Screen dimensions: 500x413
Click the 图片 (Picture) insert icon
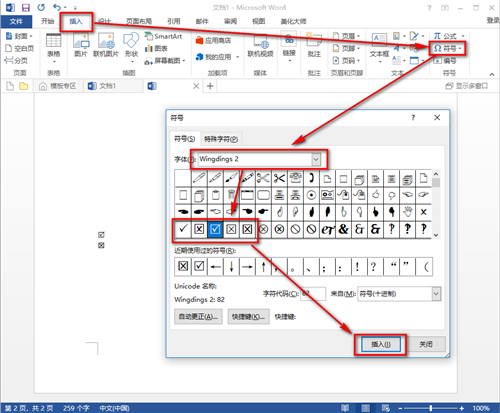coord(81,45)
